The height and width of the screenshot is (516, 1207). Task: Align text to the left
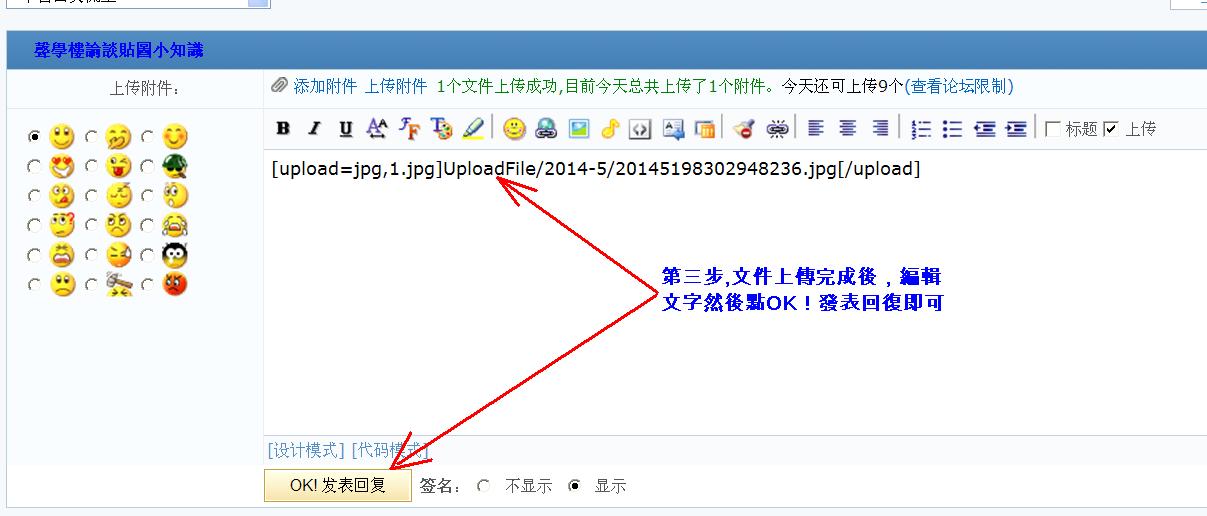tap(816, 128)
